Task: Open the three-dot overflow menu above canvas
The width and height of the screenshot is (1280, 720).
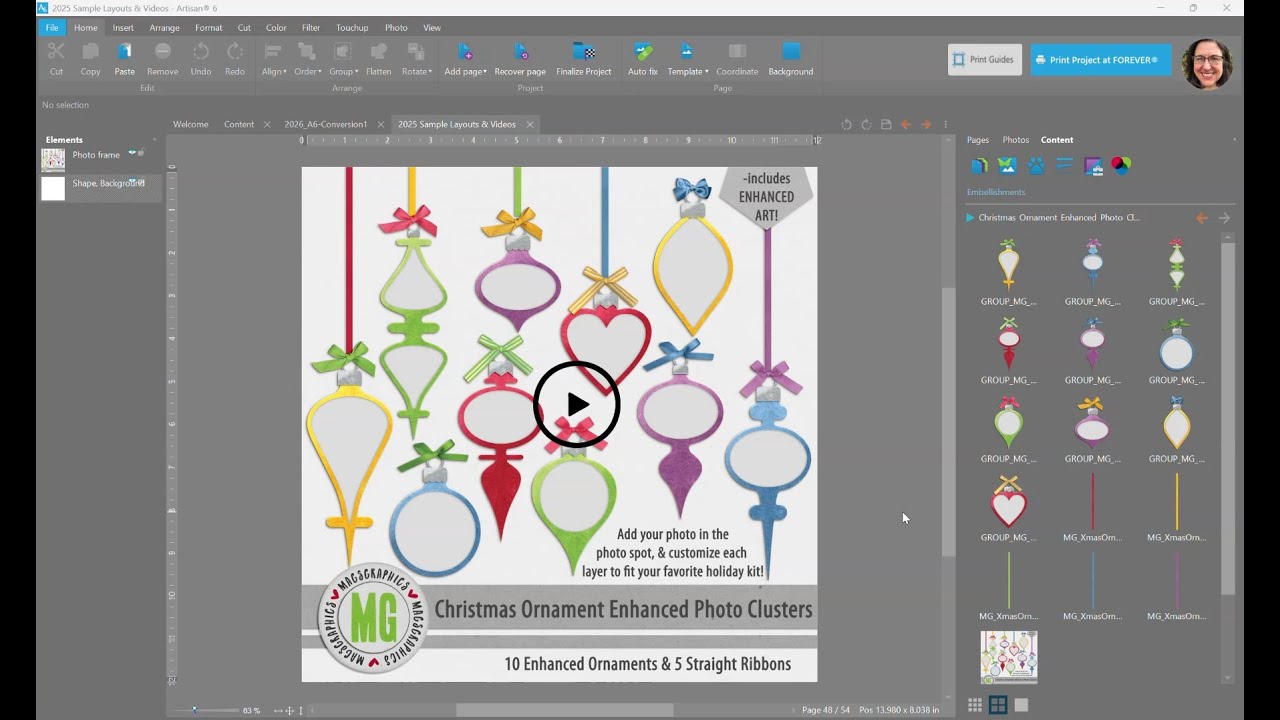Action: (x=945, y=125)
